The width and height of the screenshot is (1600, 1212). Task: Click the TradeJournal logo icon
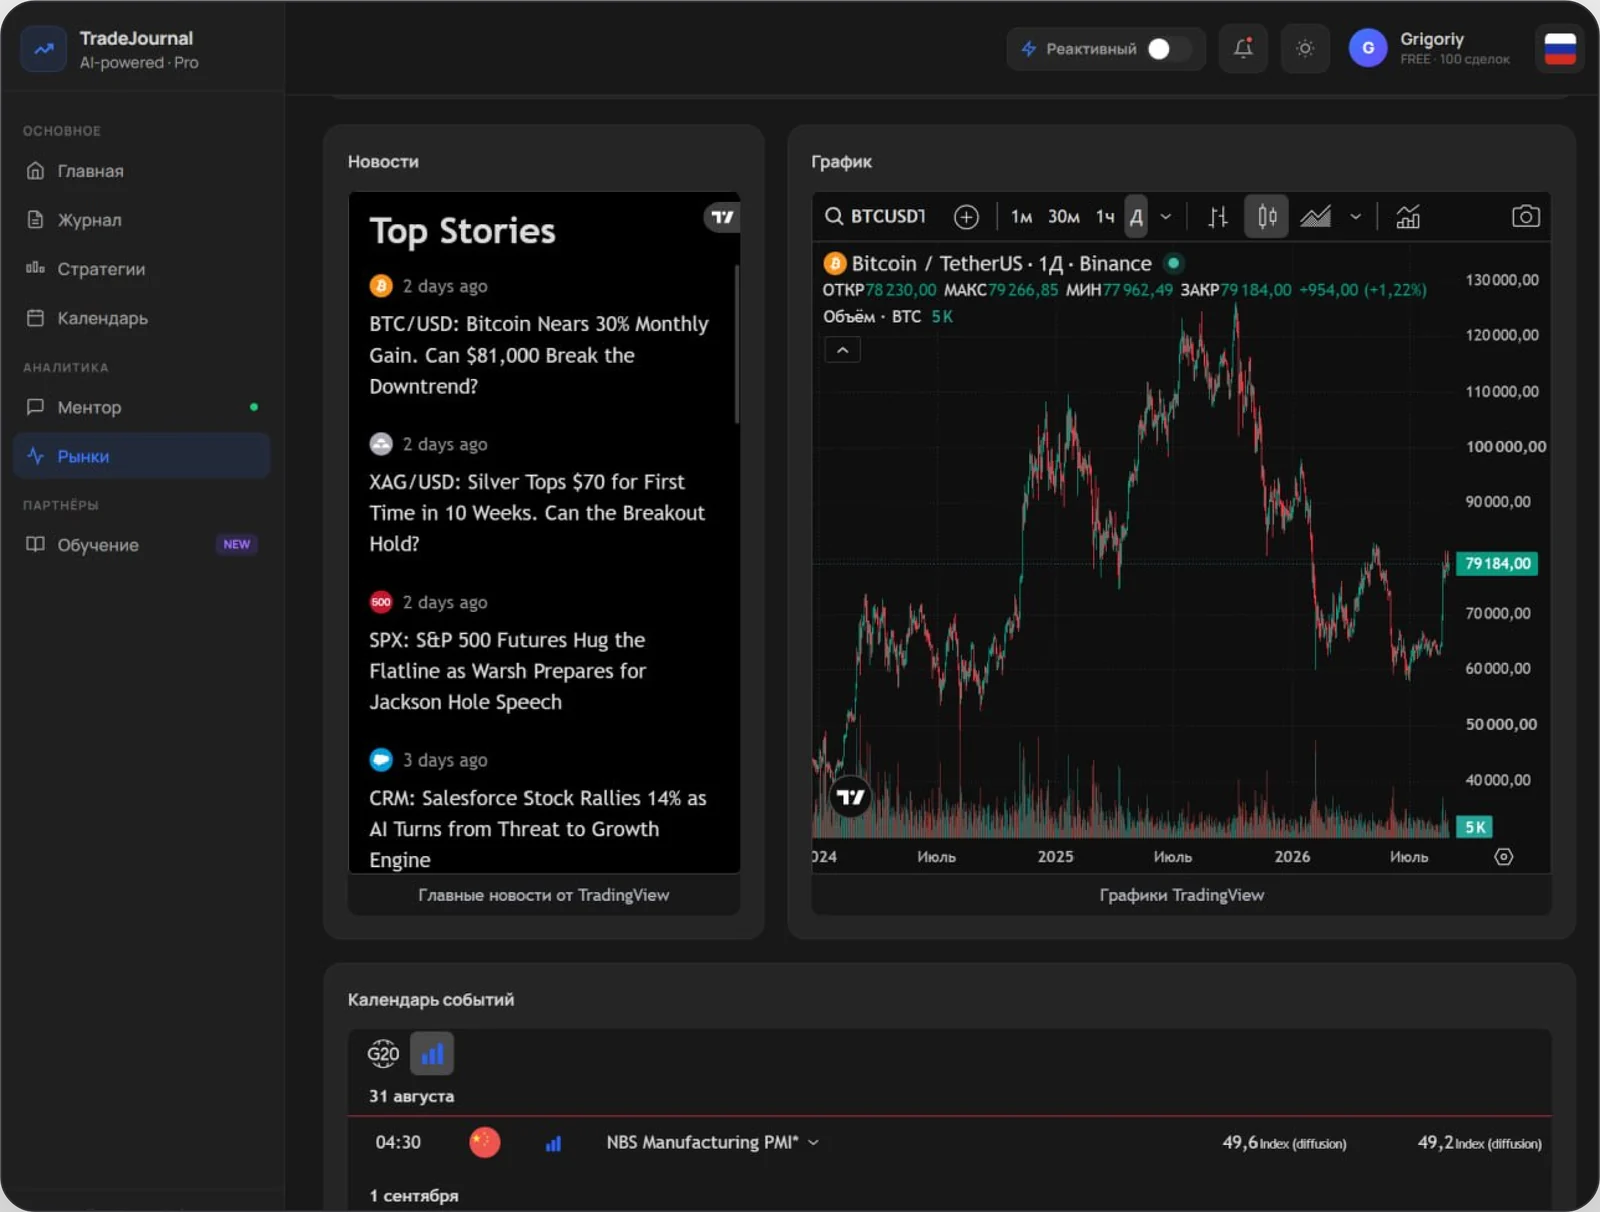43,49
